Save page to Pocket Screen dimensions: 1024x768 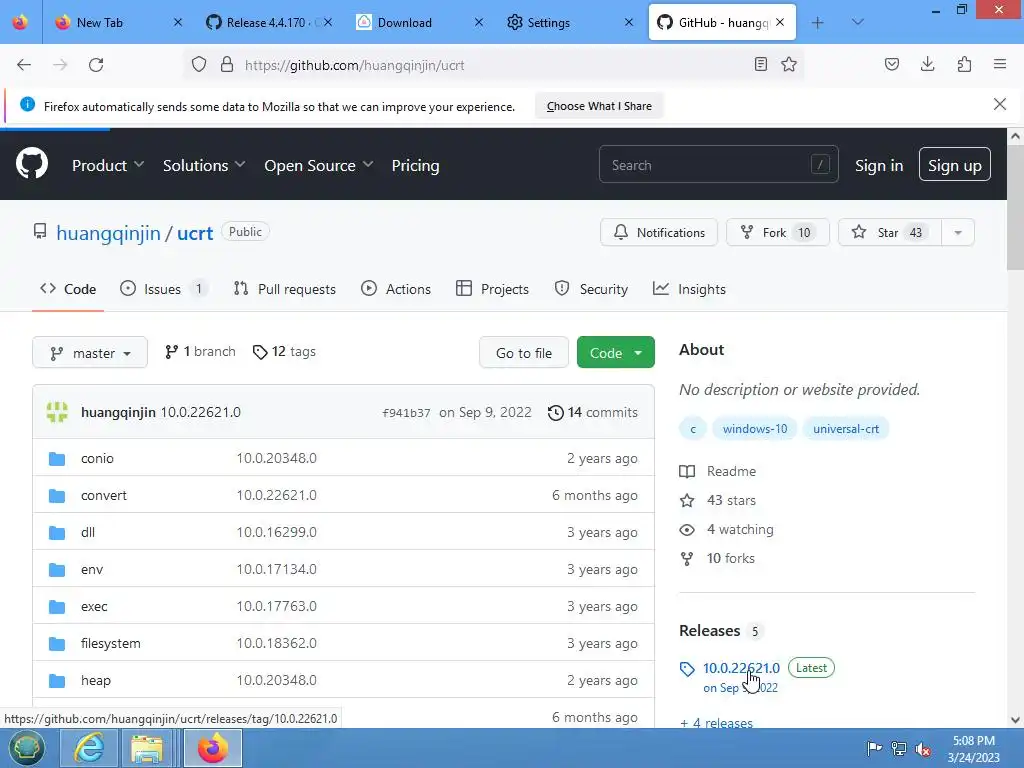pos(892,64)
